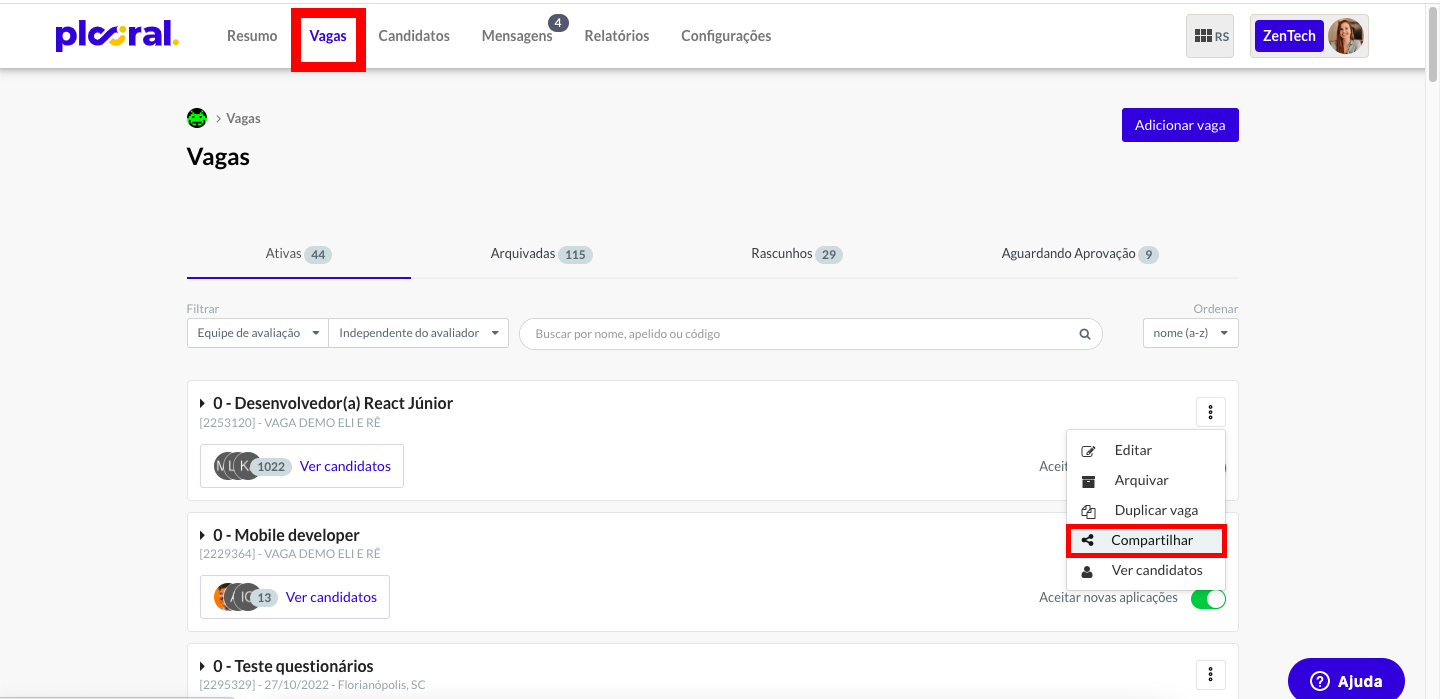Click the Ativas count badge 44
Image resolution: width=1440 pixels, height=699 pixels.
pyautogui.click(x=319, y=255)
